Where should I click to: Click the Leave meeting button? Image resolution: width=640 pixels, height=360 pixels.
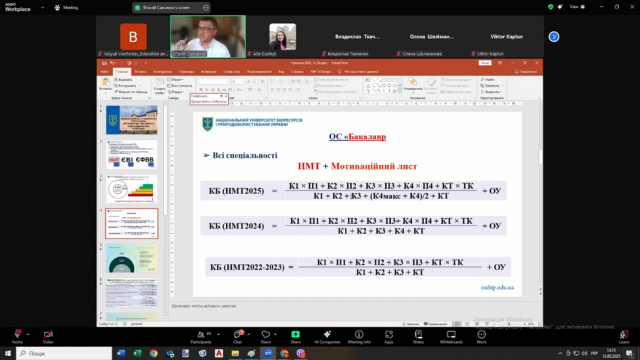click(x=623, y=336)
